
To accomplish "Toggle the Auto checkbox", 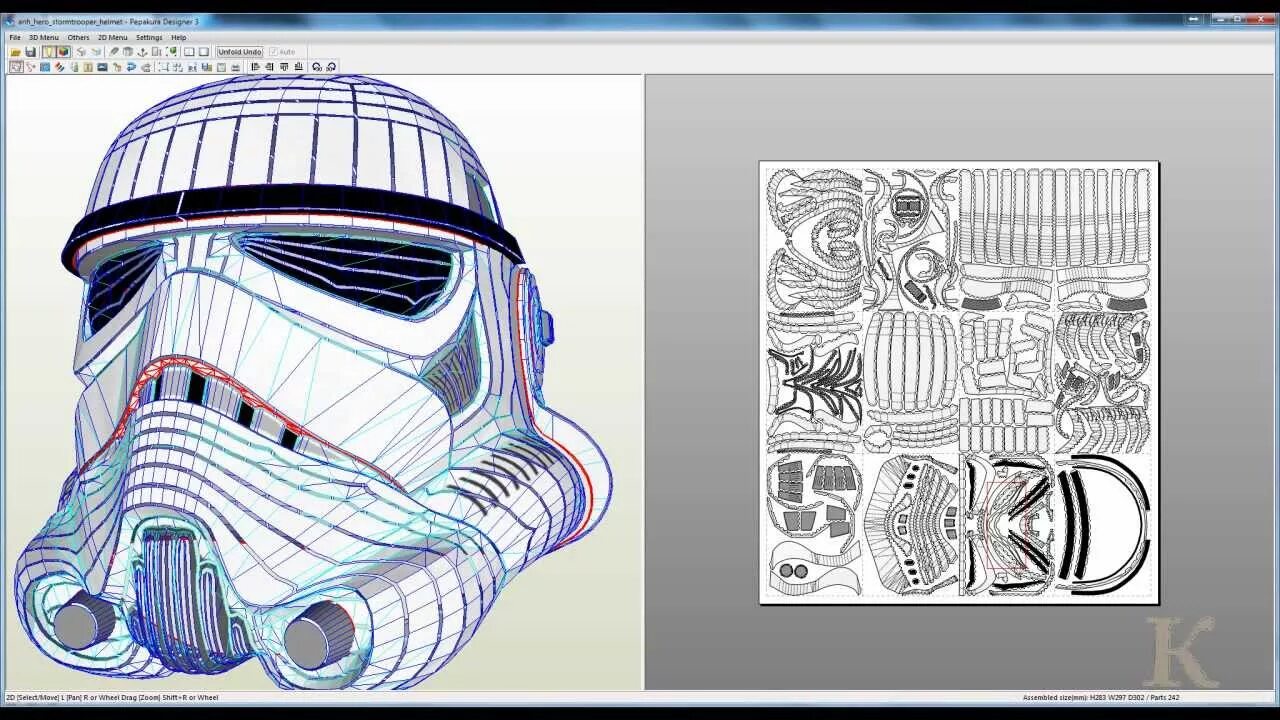I will [x=282, y=52].
